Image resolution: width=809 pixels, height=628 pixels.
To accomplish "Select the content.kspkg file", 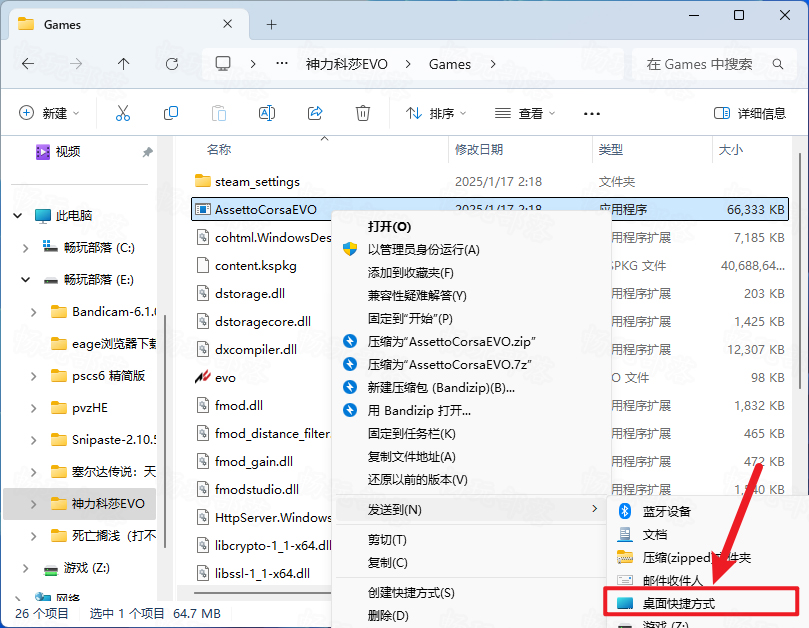I will pyautogui.click(x=255, y=266).
